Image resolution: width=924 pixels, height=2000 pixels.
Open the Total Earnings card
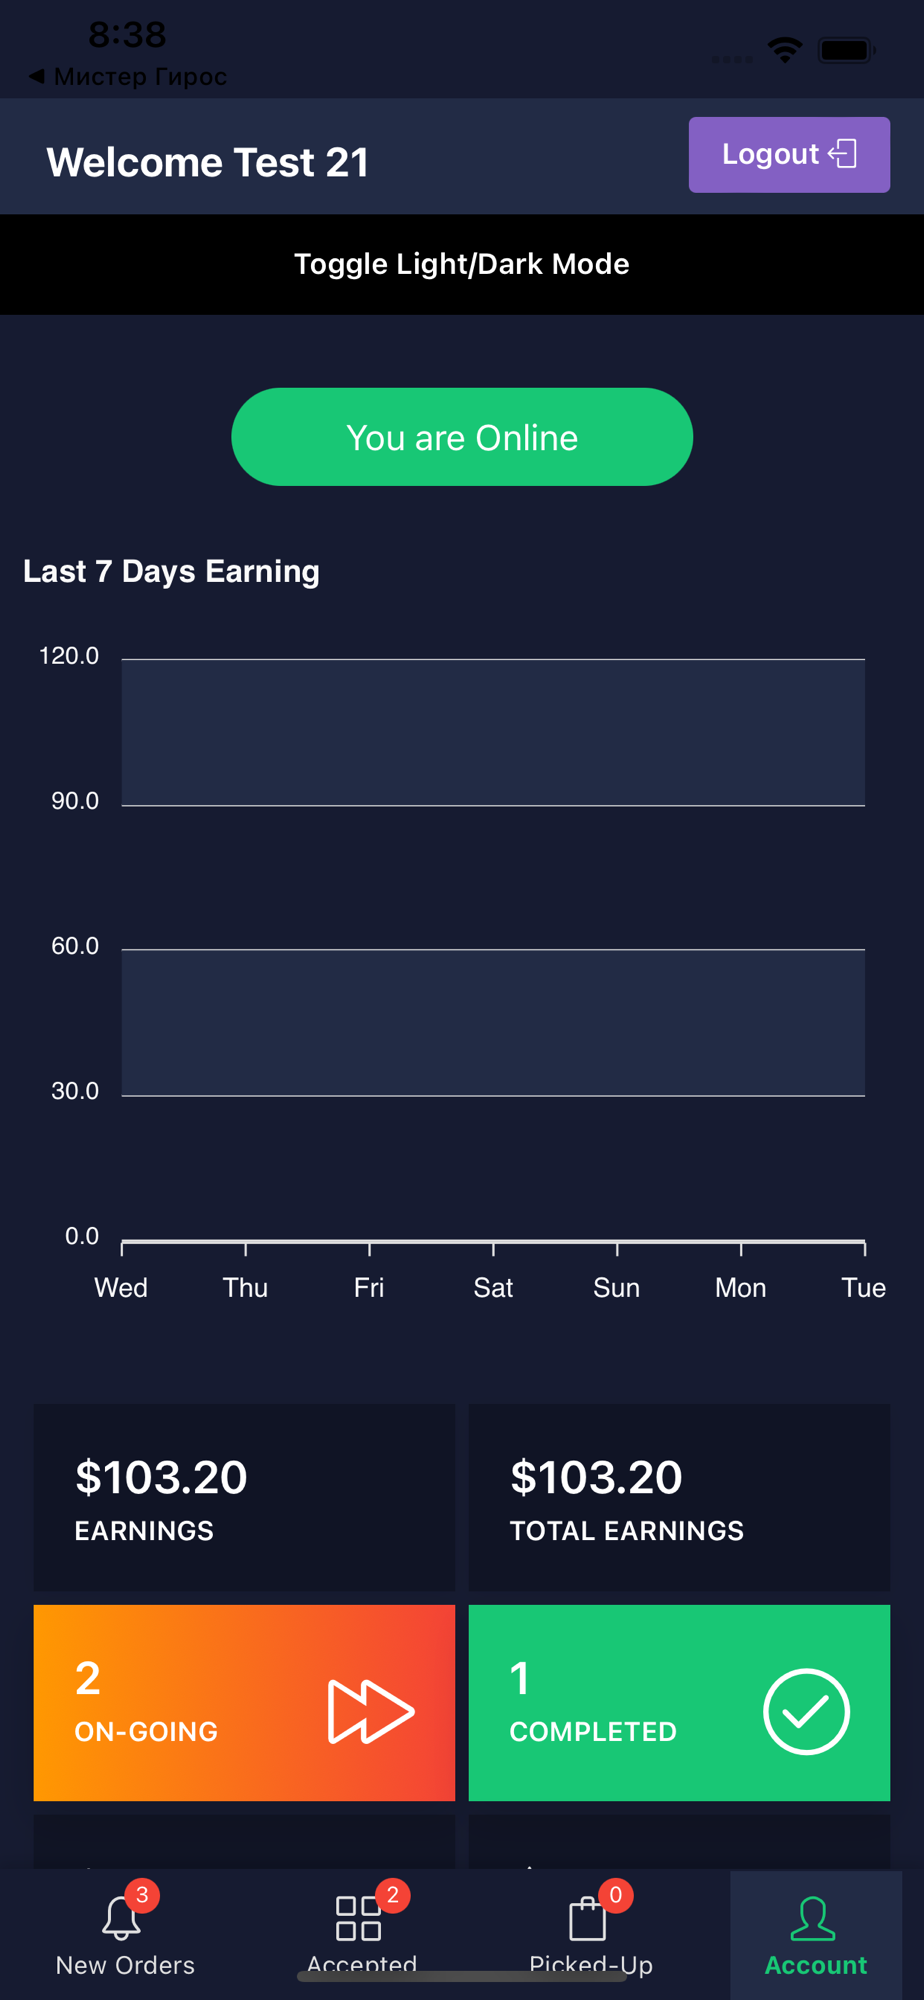(679, 1497)
